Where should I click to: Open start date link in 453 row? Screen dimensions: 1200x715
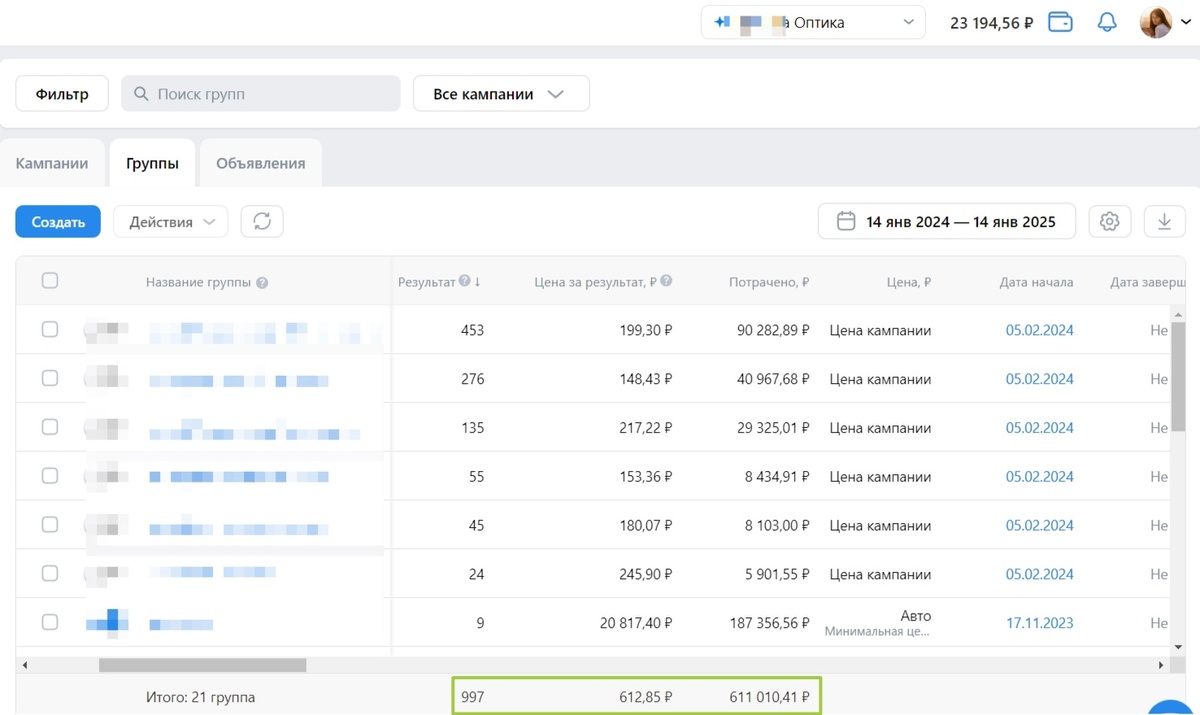pyautogui.click(x=1039, y=330)
